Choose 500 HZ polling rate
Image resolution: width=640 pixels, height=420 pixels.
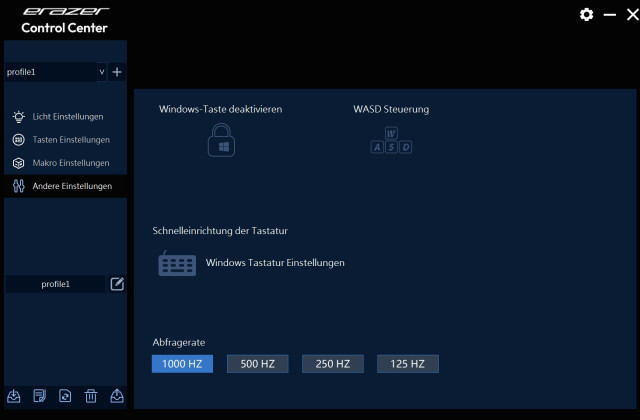[257, 364]
